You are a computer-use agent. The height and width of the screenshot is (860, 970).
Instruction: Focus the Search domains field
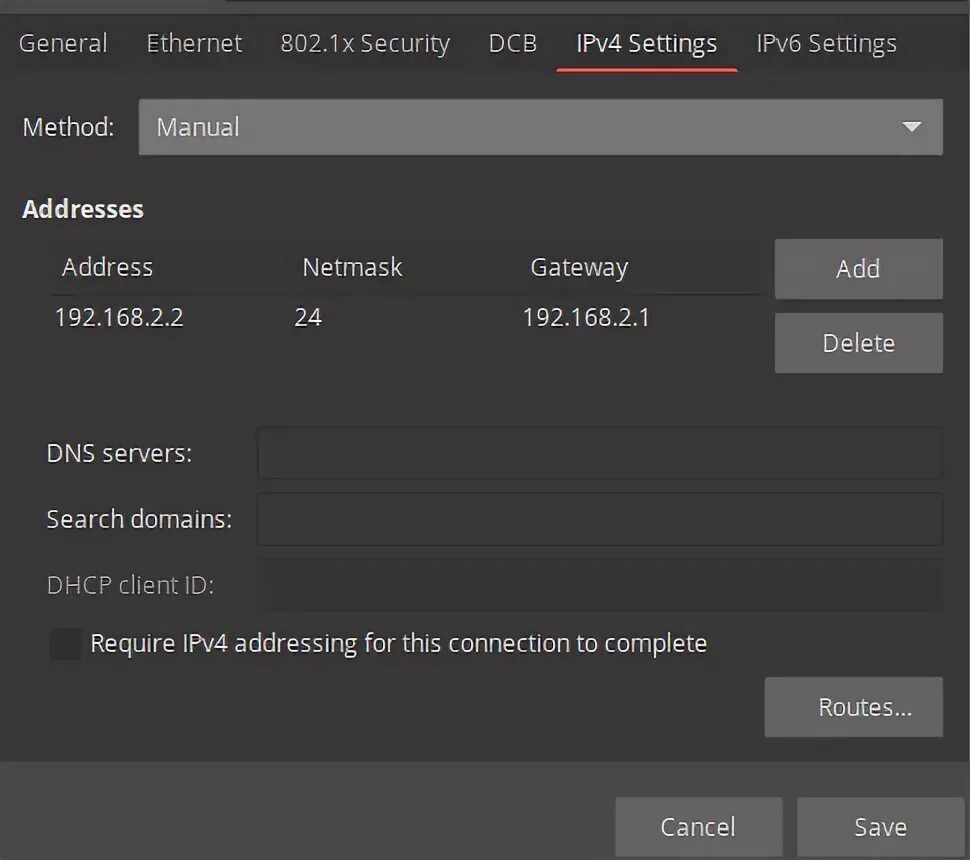pos(599,519)
